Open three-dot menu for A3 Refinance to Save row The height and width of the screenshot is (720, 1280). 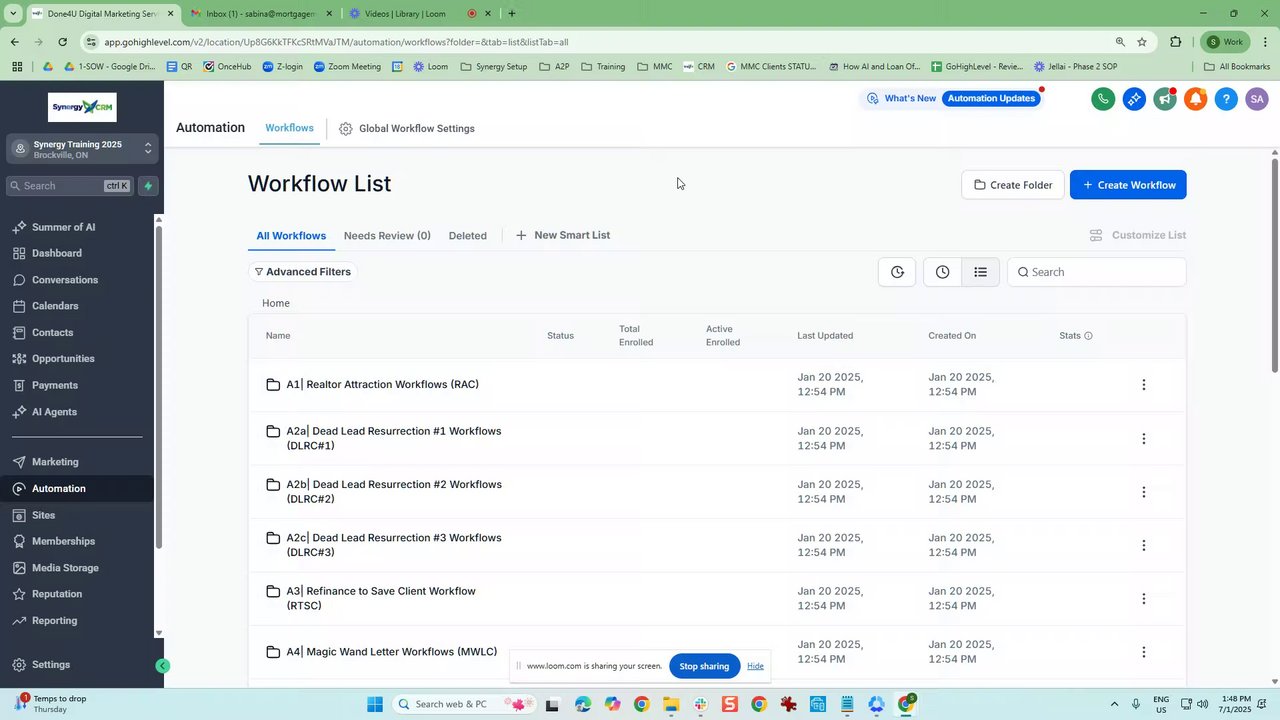click(x=1144, y=598)
